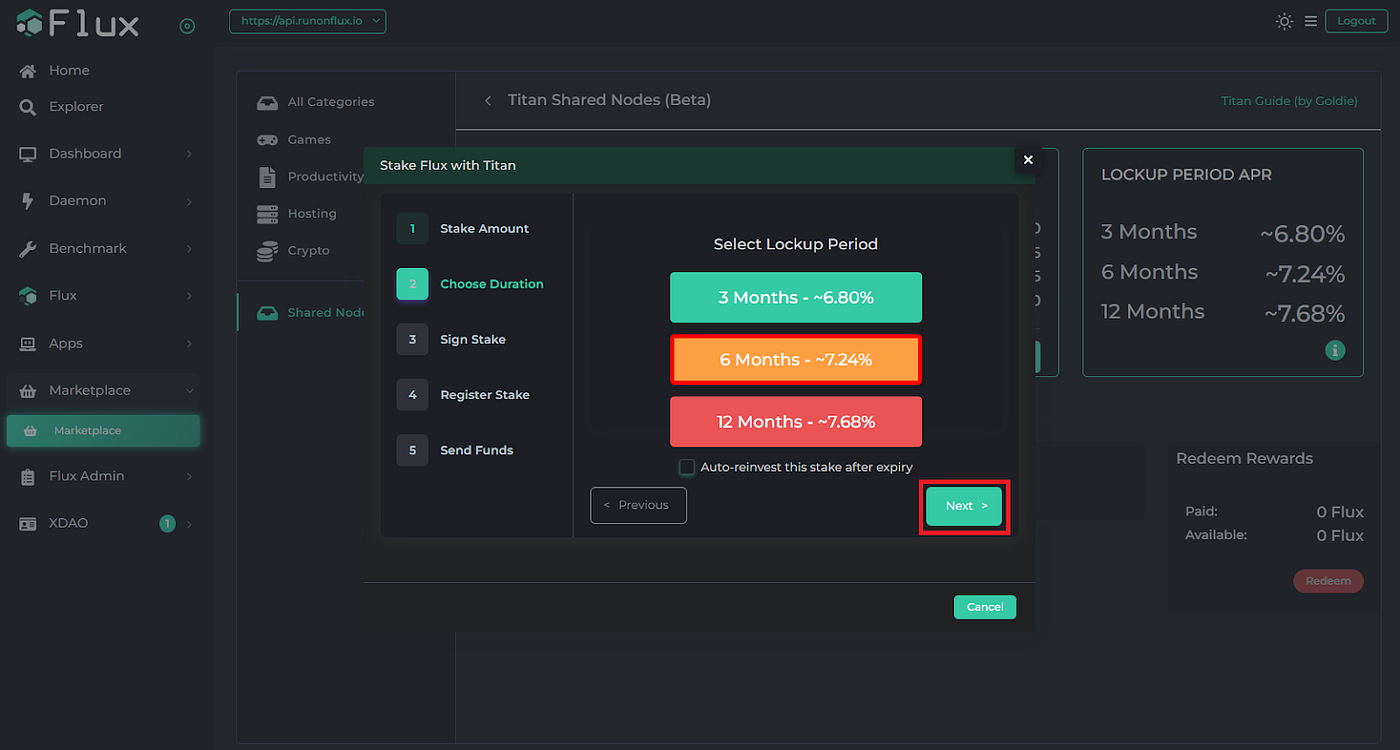Expand the Flux Admin menu chevron
The image size is (1400, 750).
coord(189,477)
